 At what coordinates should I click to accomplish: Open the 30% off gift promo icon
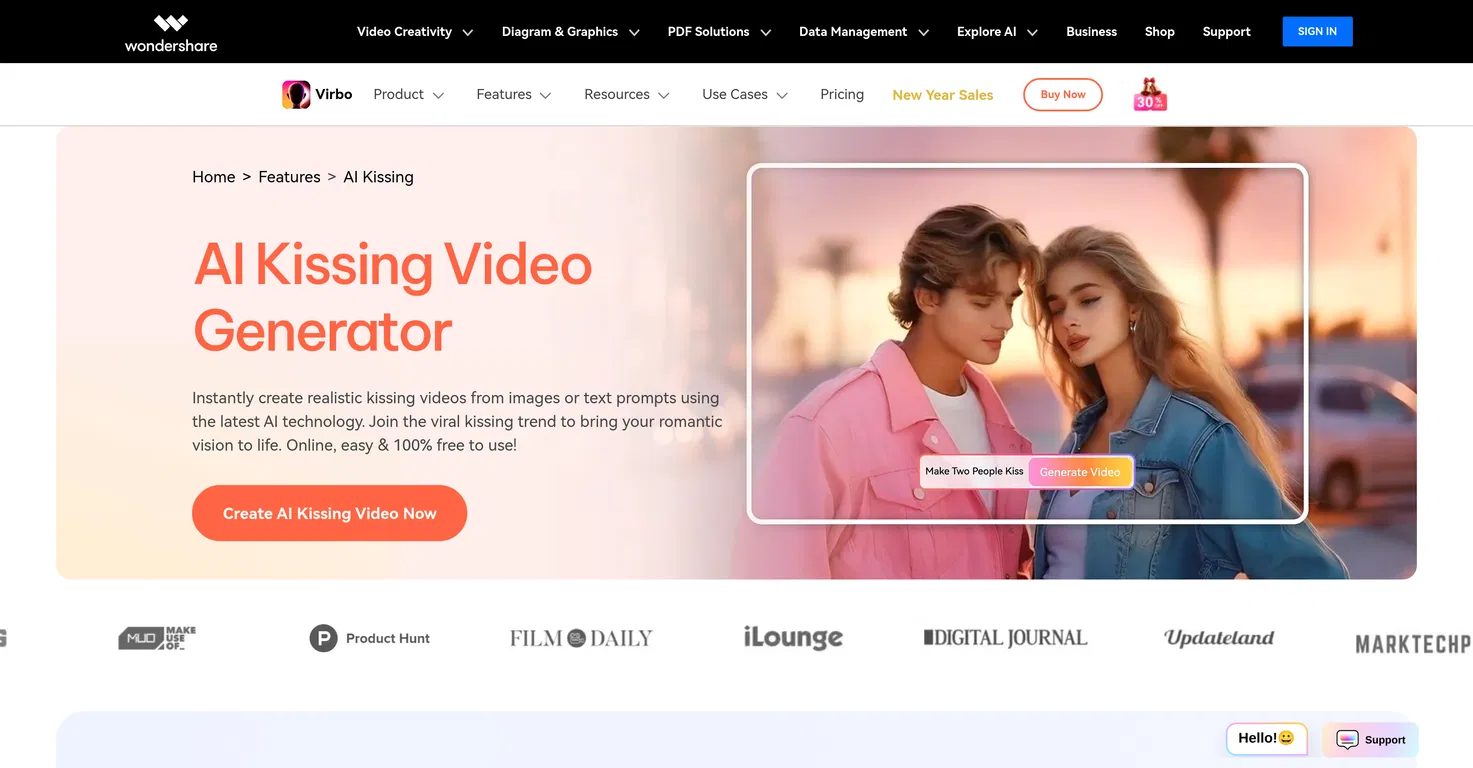(1150, 94)
